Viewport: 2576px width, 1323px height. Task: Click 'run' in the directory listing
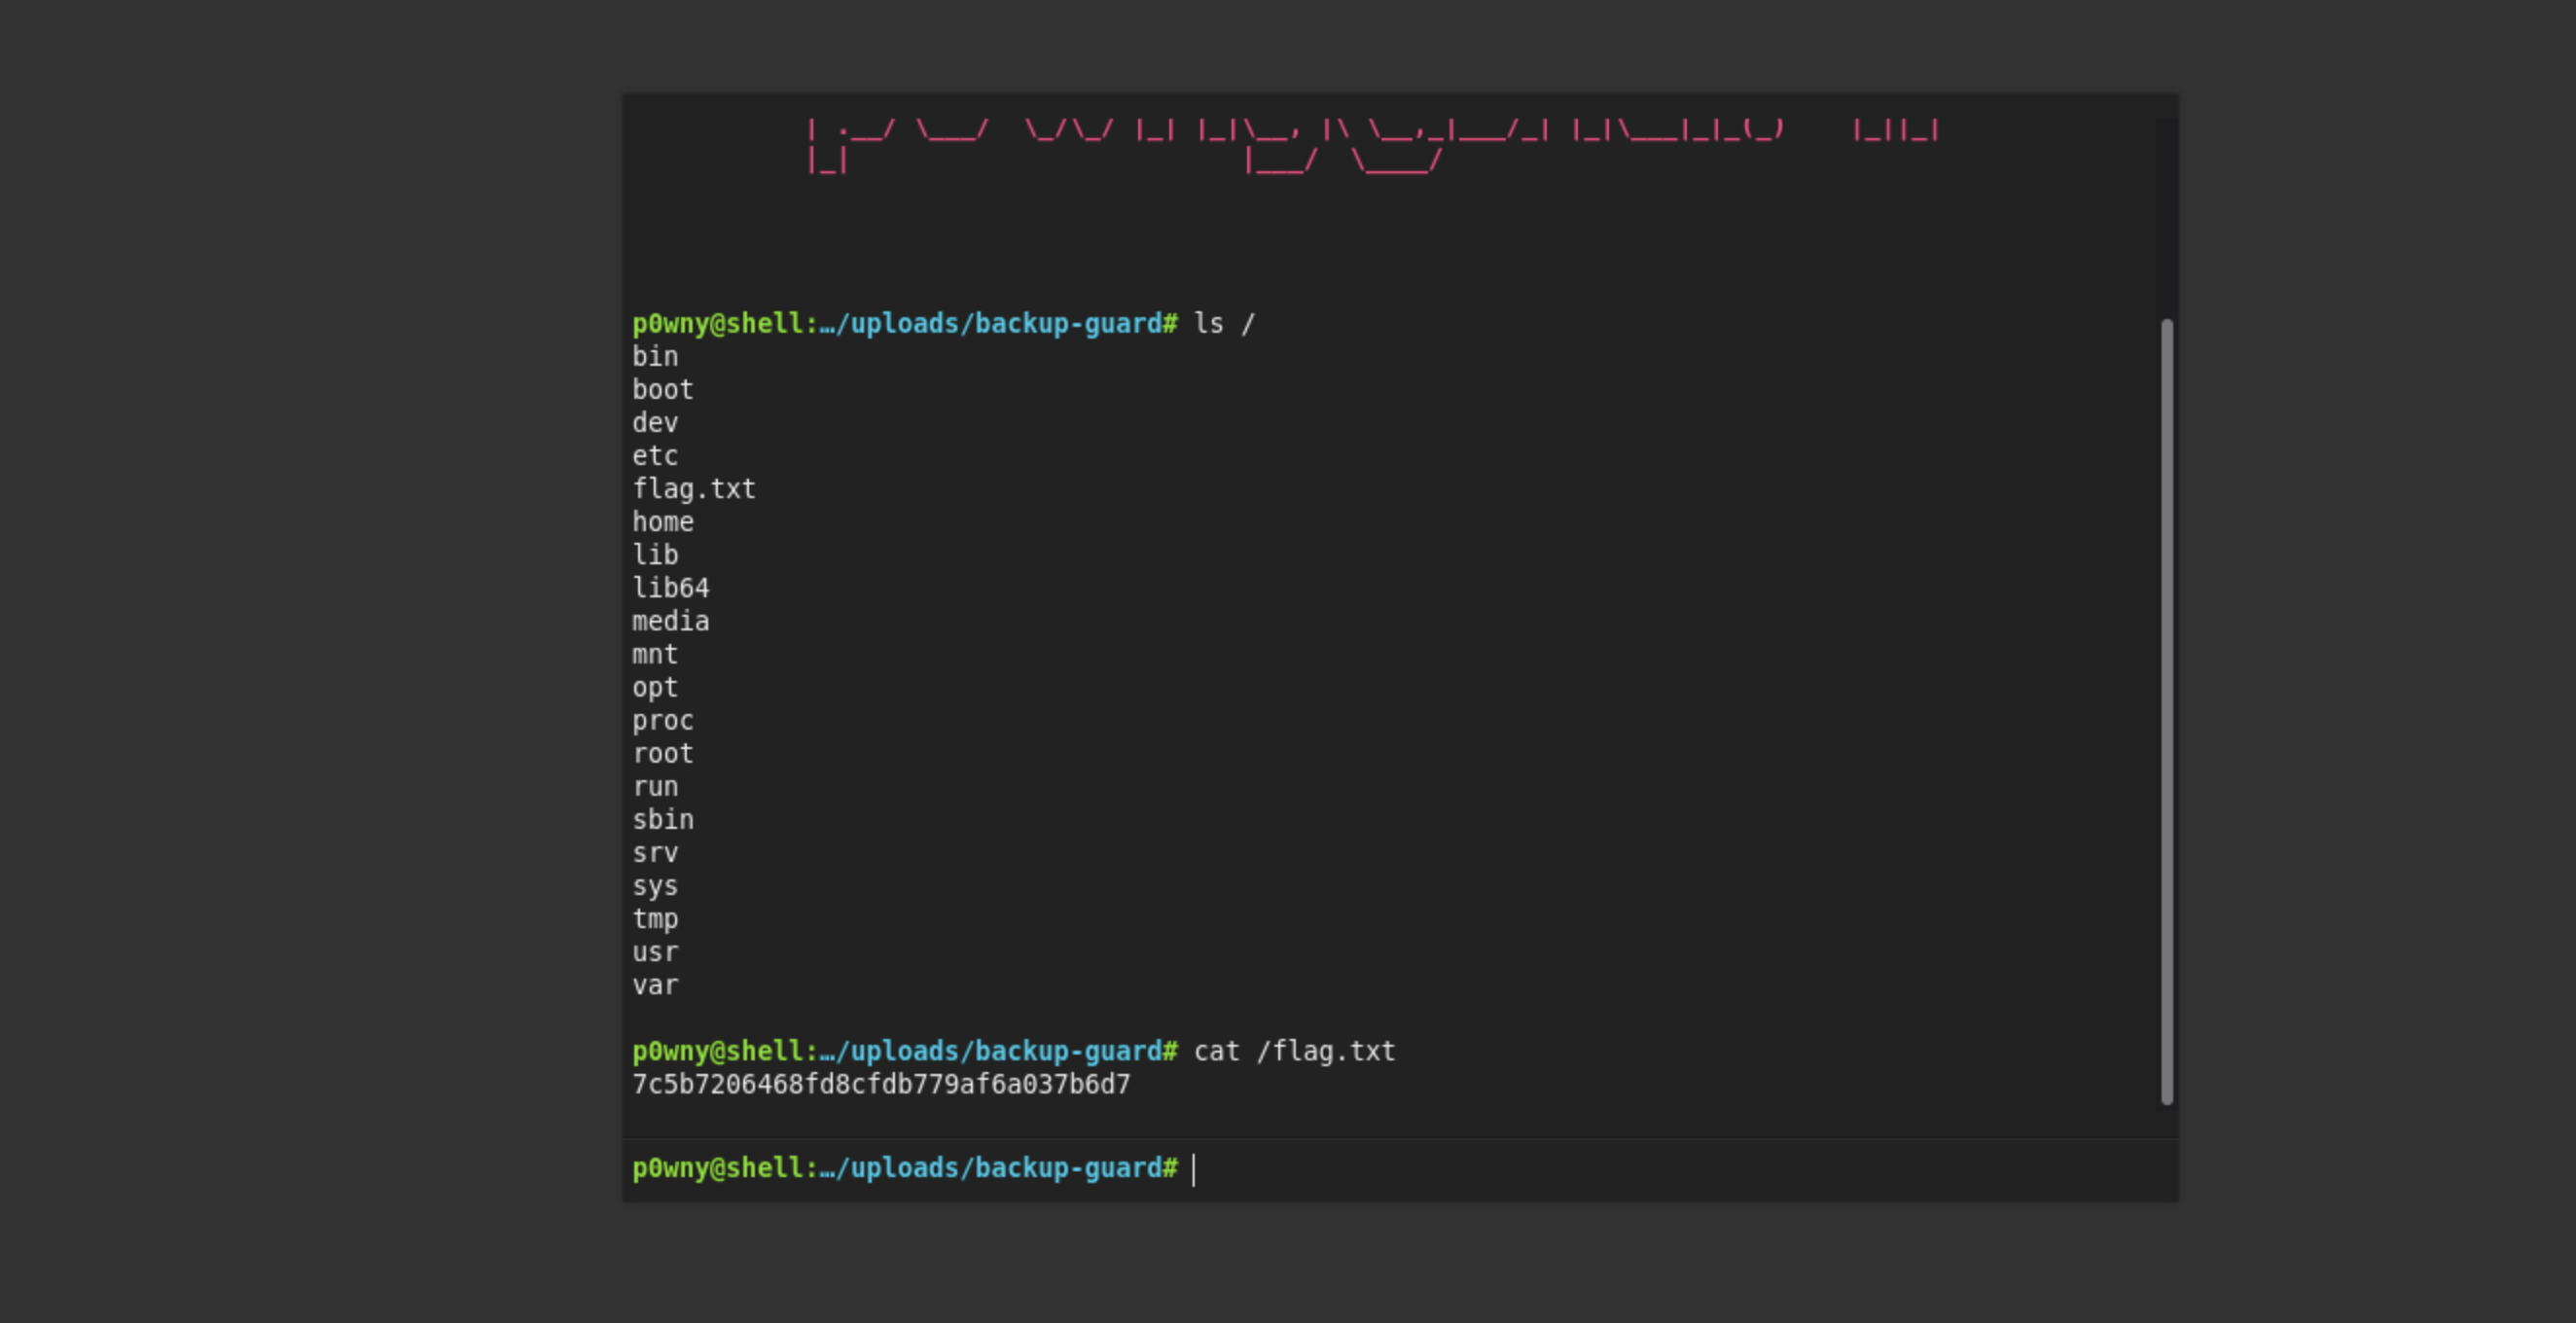pyautogui.click(x=655, y=787)
